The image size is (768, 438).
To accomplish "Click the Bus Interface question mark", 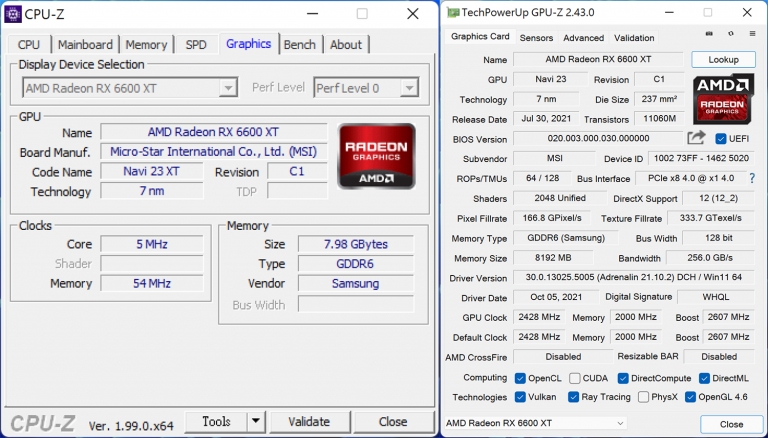I will [752, 178].
